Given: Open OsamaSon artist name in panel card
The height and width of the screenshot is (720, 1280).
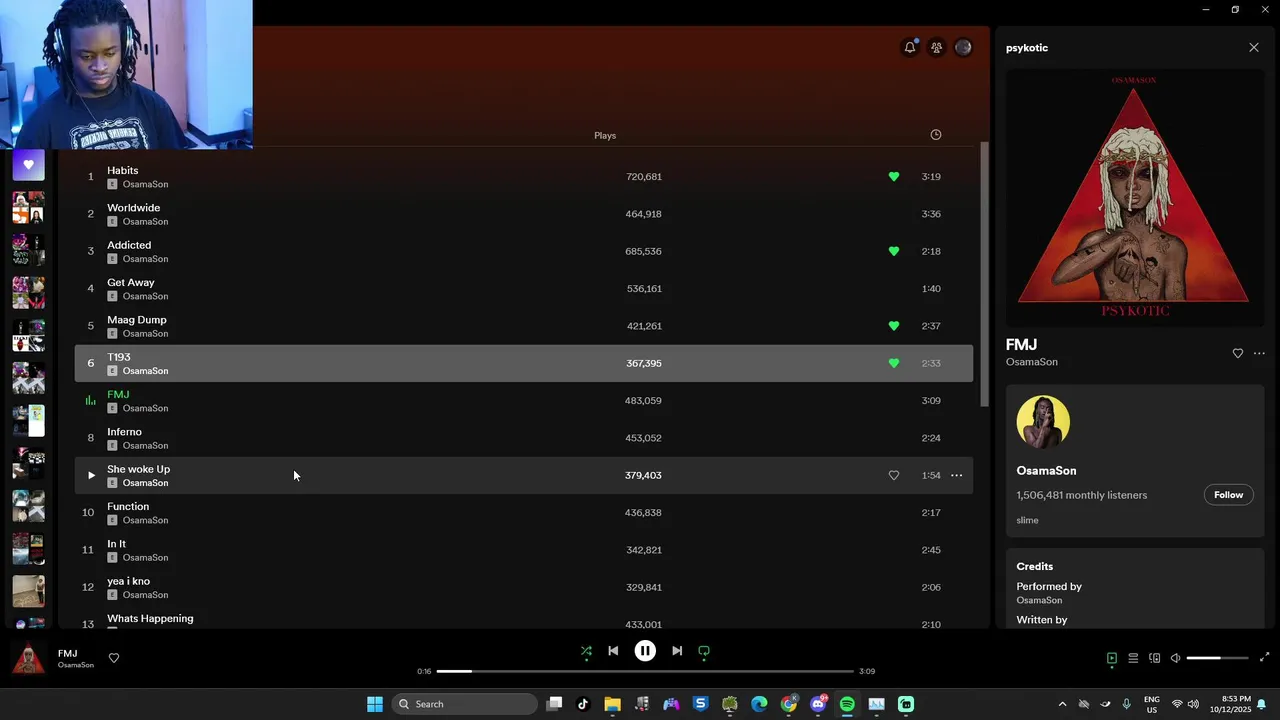Looking at the screenshot, I should click(1046, 471).
